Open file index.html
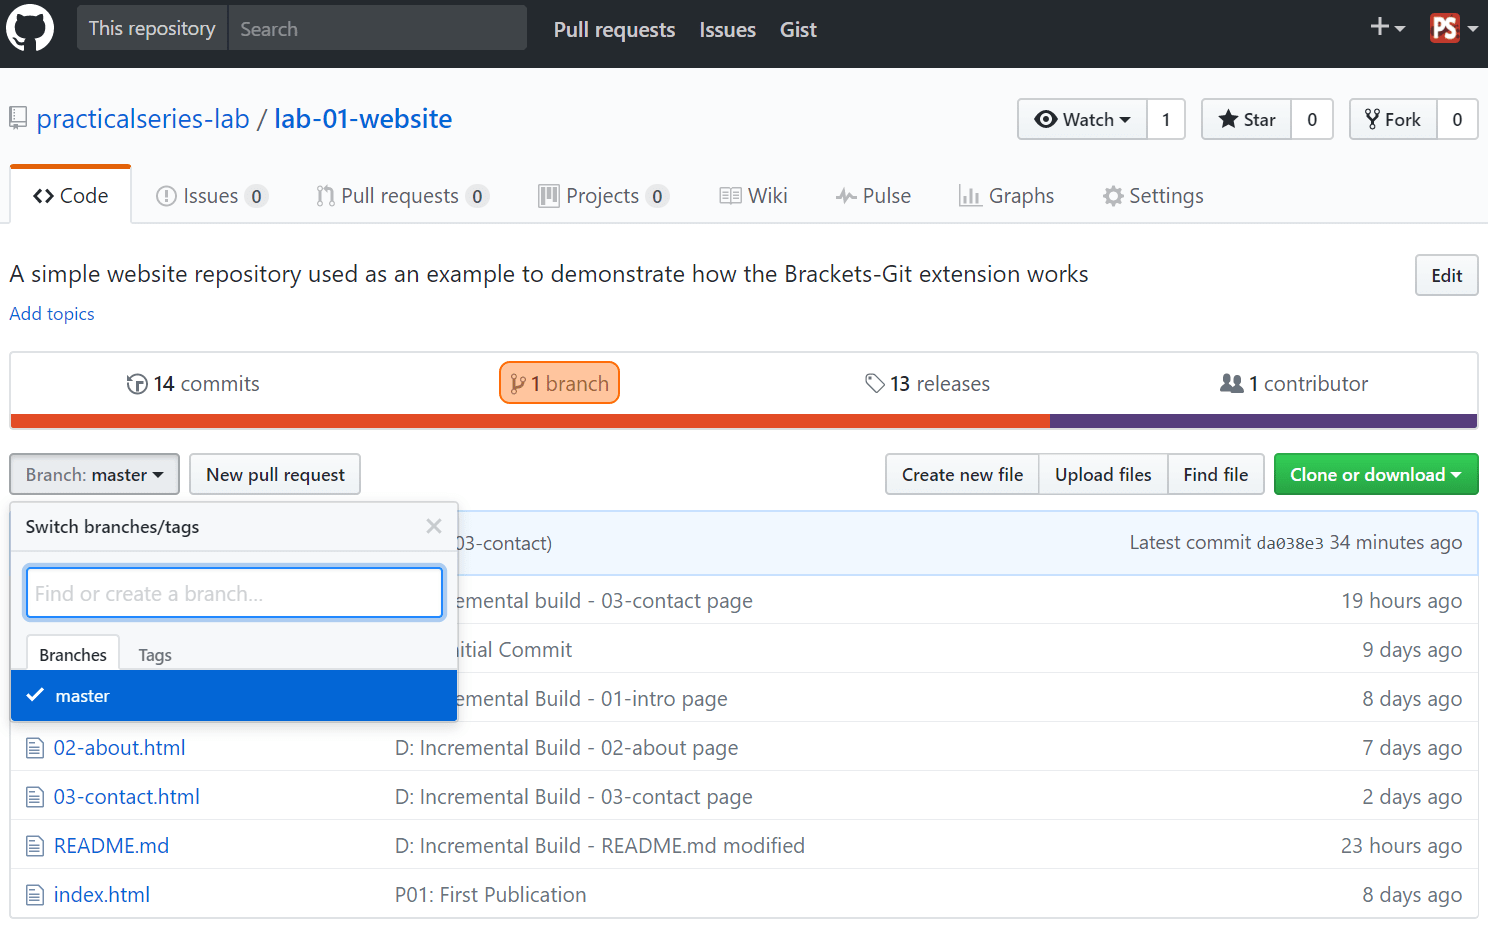The image size is (1488, 929). tap(102, 894)
